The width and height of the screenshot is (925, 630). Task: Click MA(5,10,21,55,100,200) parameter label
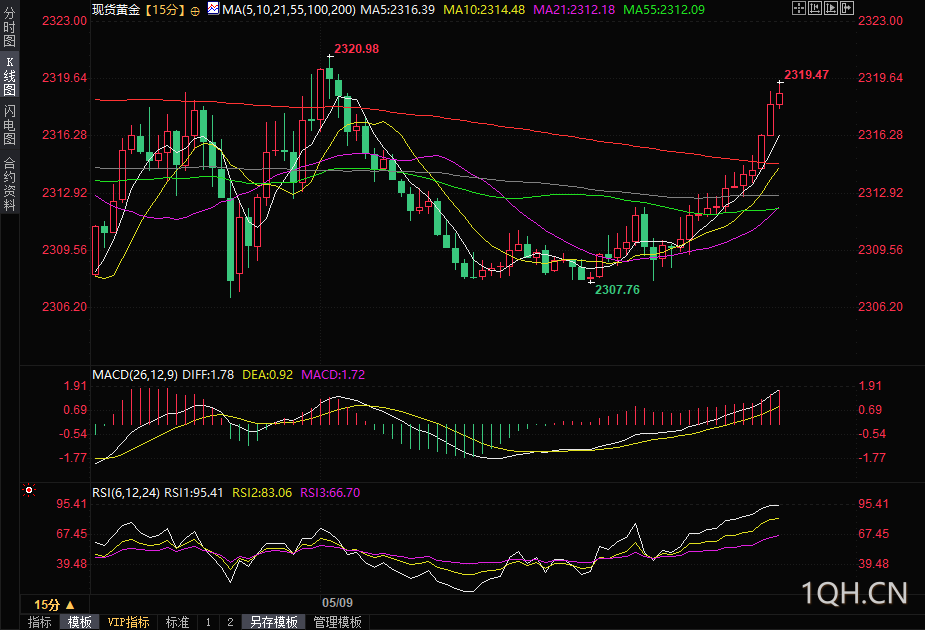tap(289, 9)
